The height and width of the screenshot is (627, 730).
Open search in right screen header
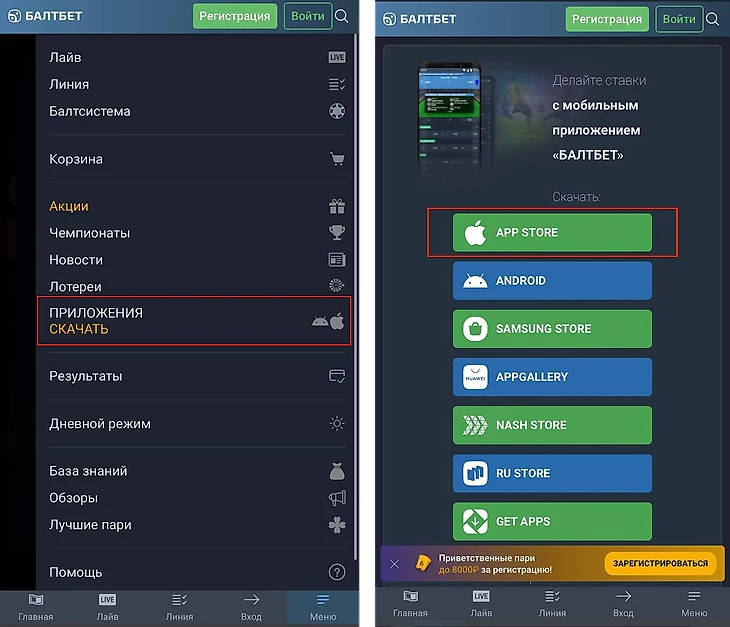(x=713, y=19)
